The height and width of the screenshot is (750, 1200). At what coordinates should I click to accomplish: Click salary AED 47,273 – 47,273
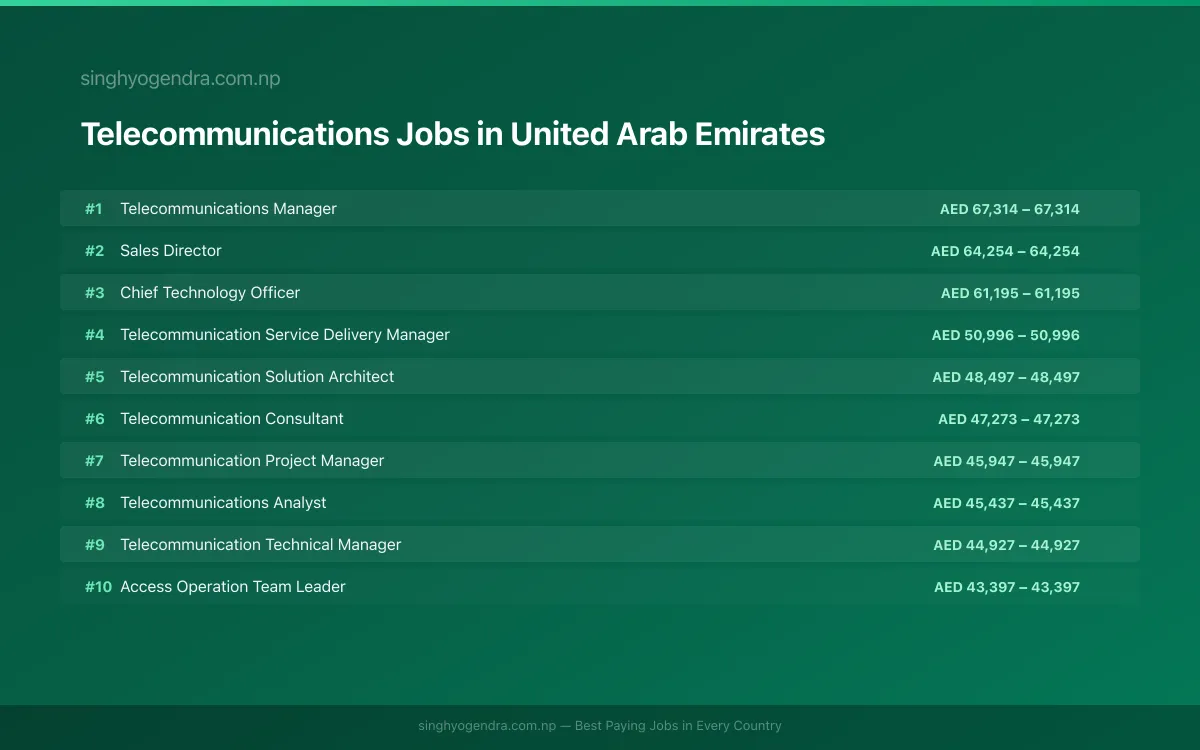(1009, 419)
